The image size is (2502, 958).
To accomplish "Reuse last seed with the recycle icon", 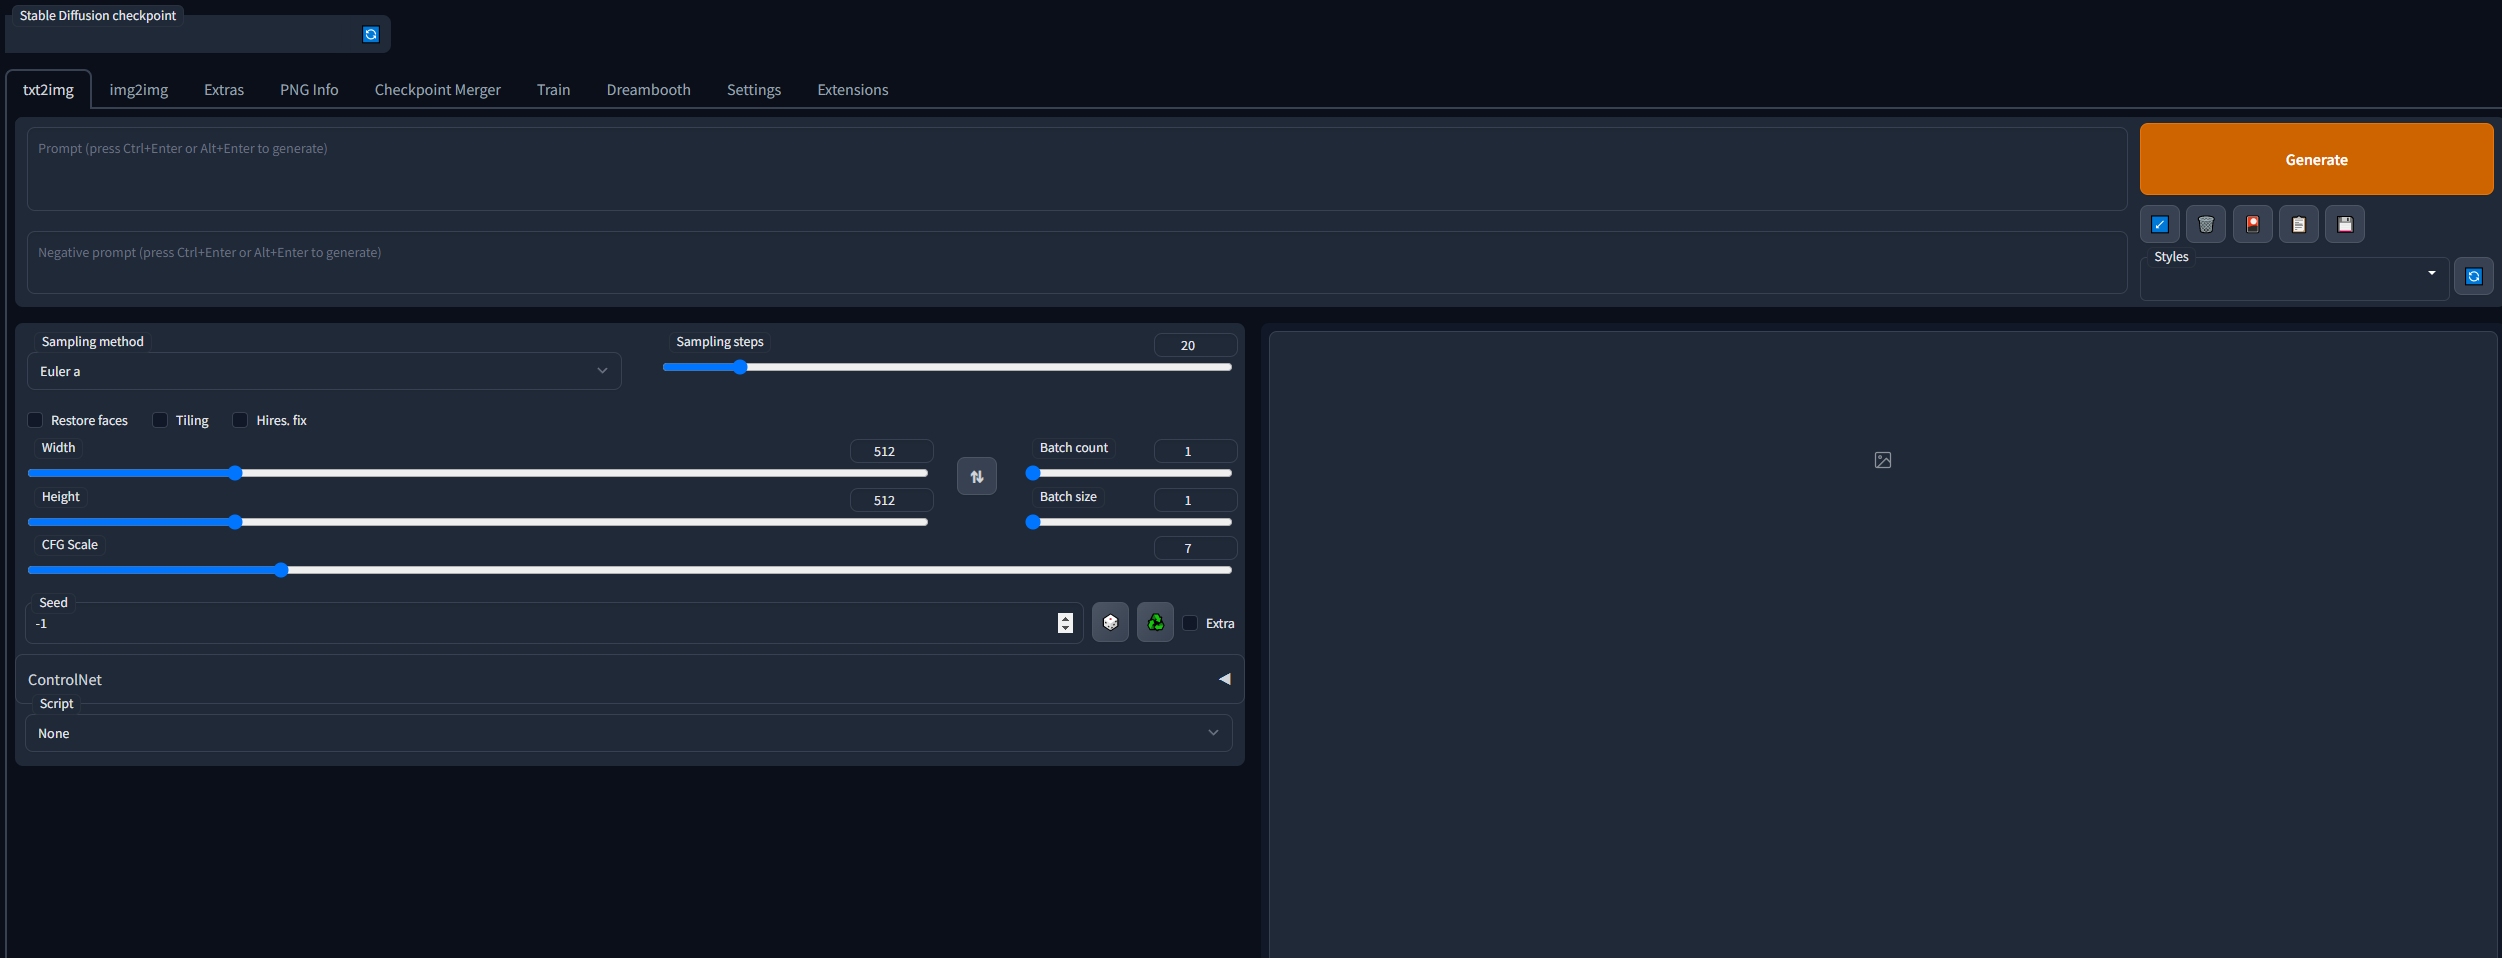I will (1155, 622).
